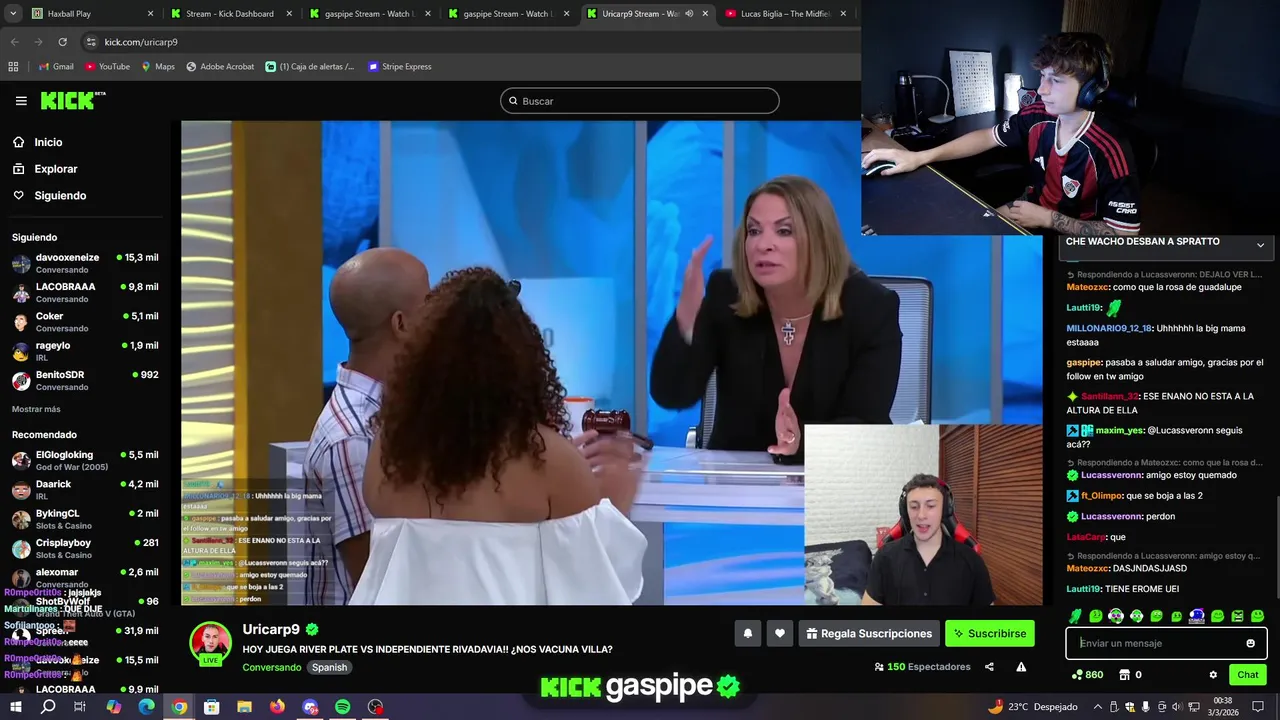Click the Regala Suscripciones button
Image resolution: width=1280 pixels, height=720 pixels.
[869, 633]
